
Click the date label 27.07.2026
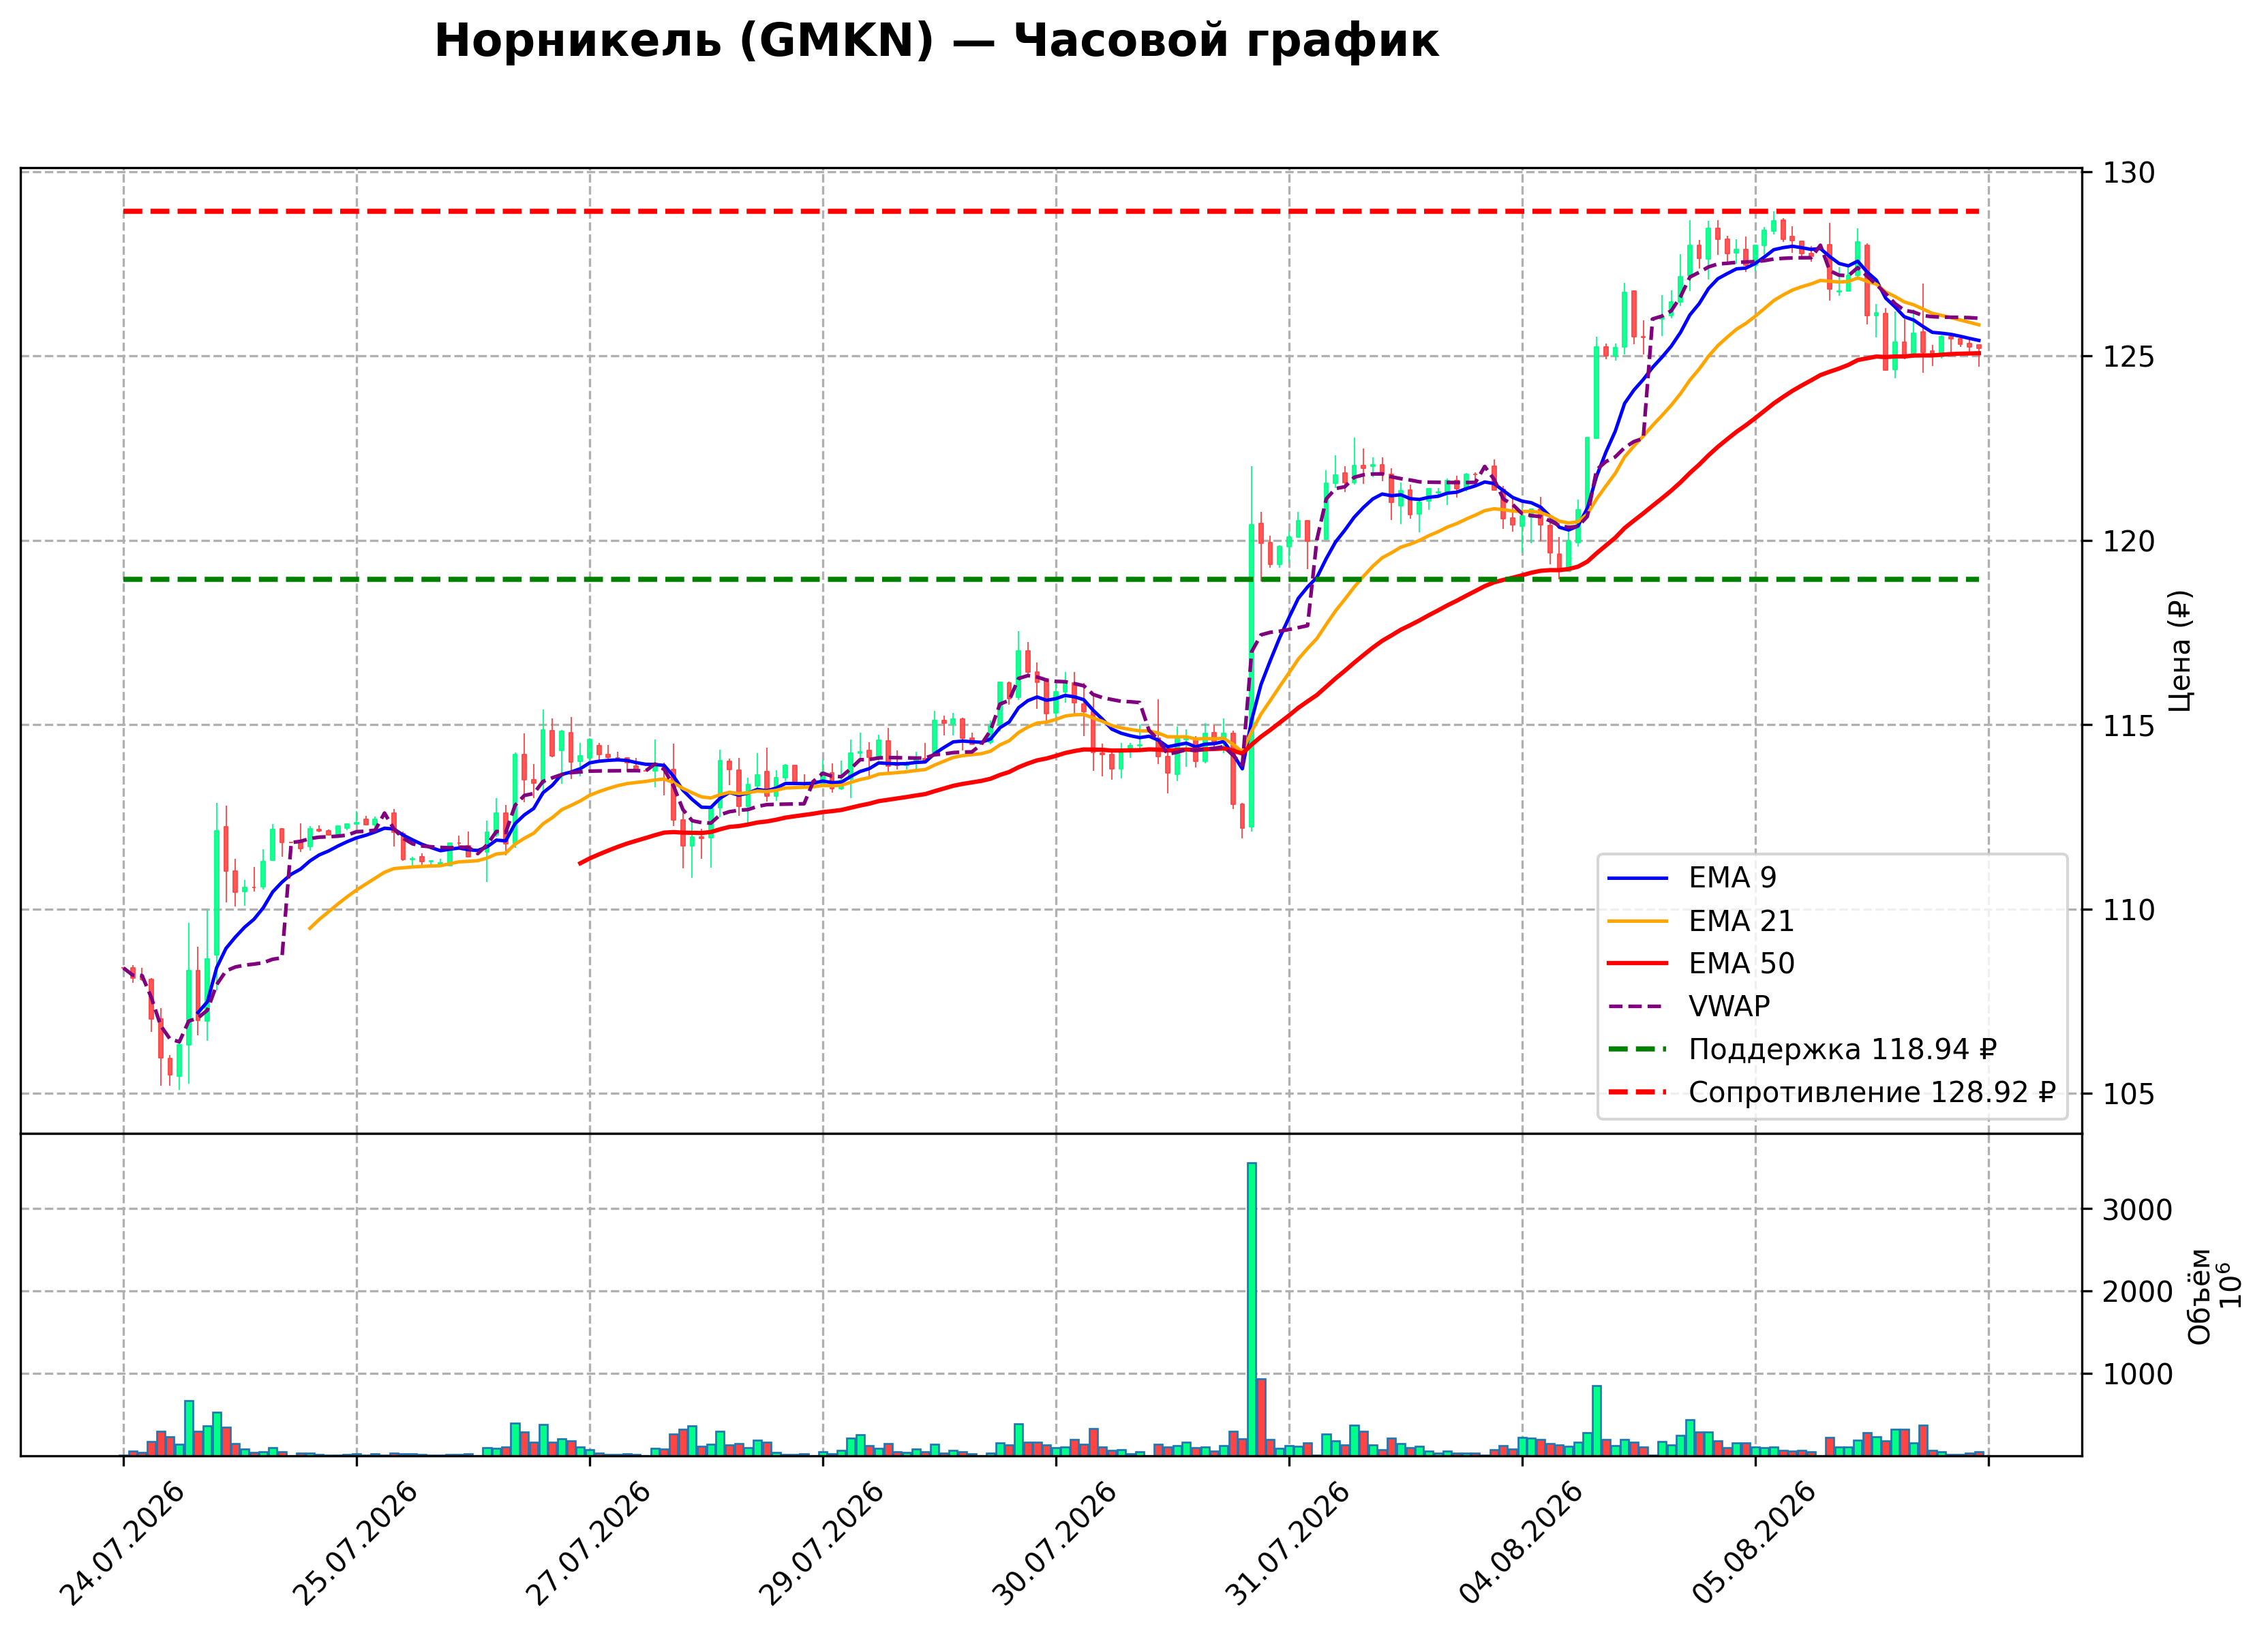(588, 1543)
